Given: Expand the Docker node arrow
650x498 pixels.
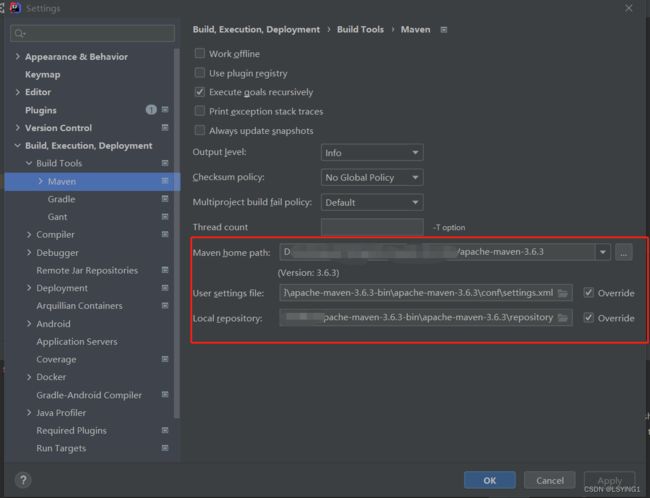Looking at the screenshot, I should coord(29,377).
